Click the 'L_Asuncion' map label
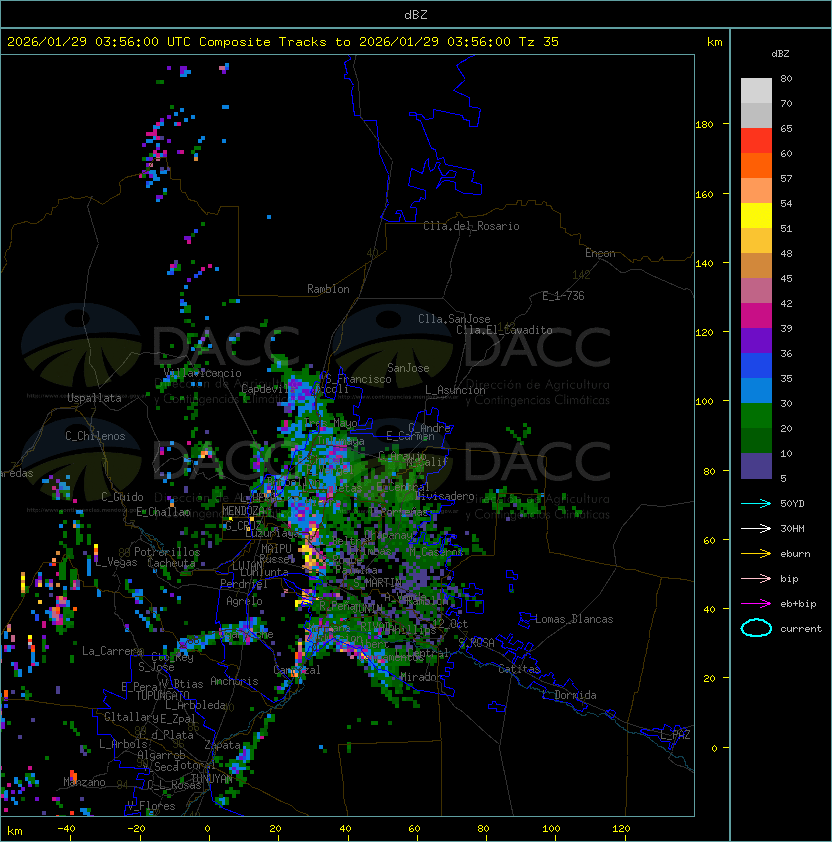The width and height of the screenshot is (832, 842). tap(455, 390)
